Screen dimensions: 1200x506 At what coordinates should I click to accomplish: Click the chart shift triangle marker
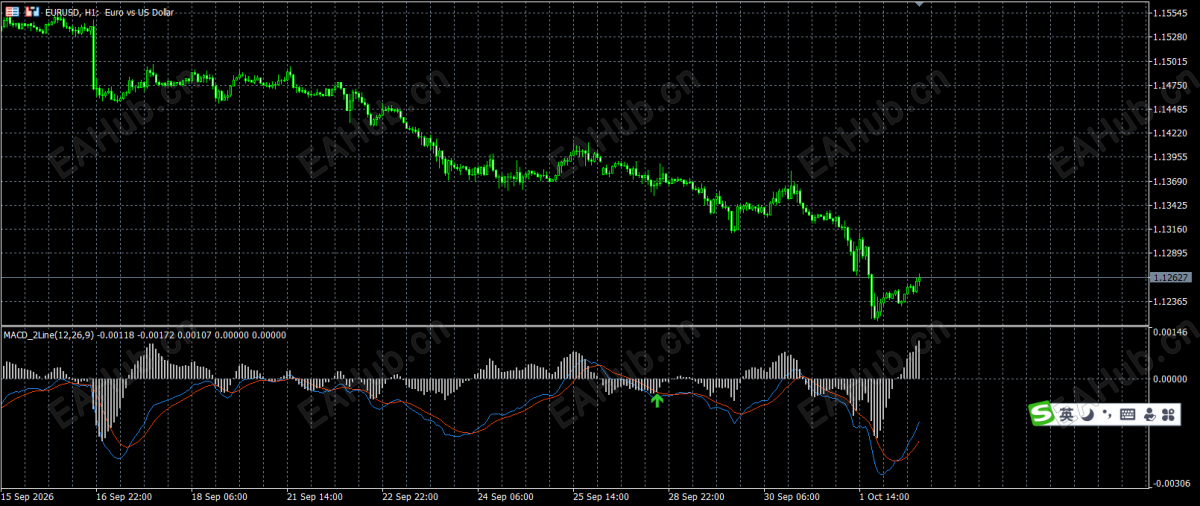[919, 4]
